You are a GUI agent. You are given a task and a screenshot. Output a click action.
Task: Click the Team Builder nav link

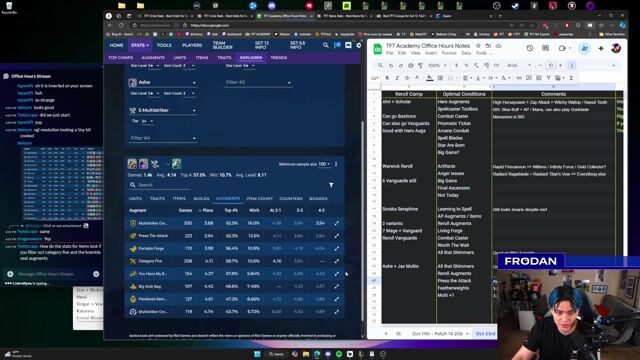pos(223,45)
